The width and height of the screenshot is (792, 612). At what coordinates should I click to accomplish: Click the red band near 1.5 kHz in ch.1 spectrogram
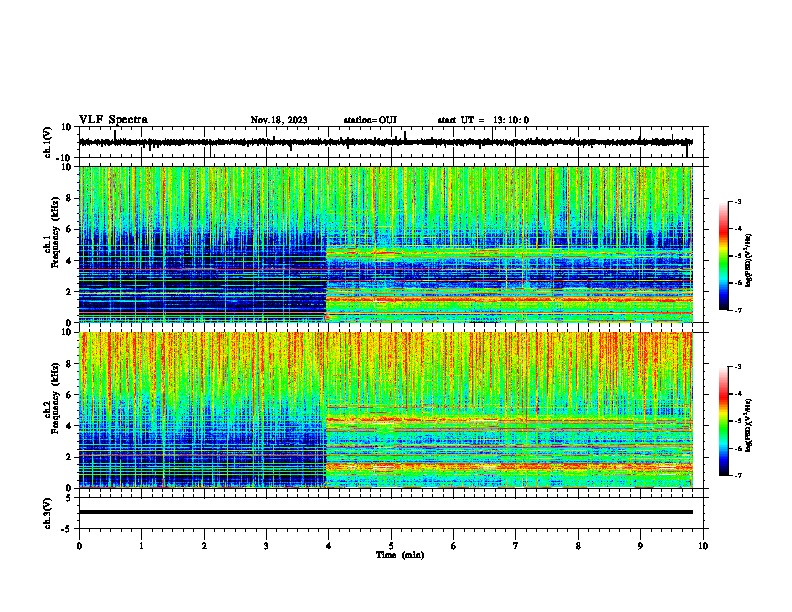click(x=509, y=299)
